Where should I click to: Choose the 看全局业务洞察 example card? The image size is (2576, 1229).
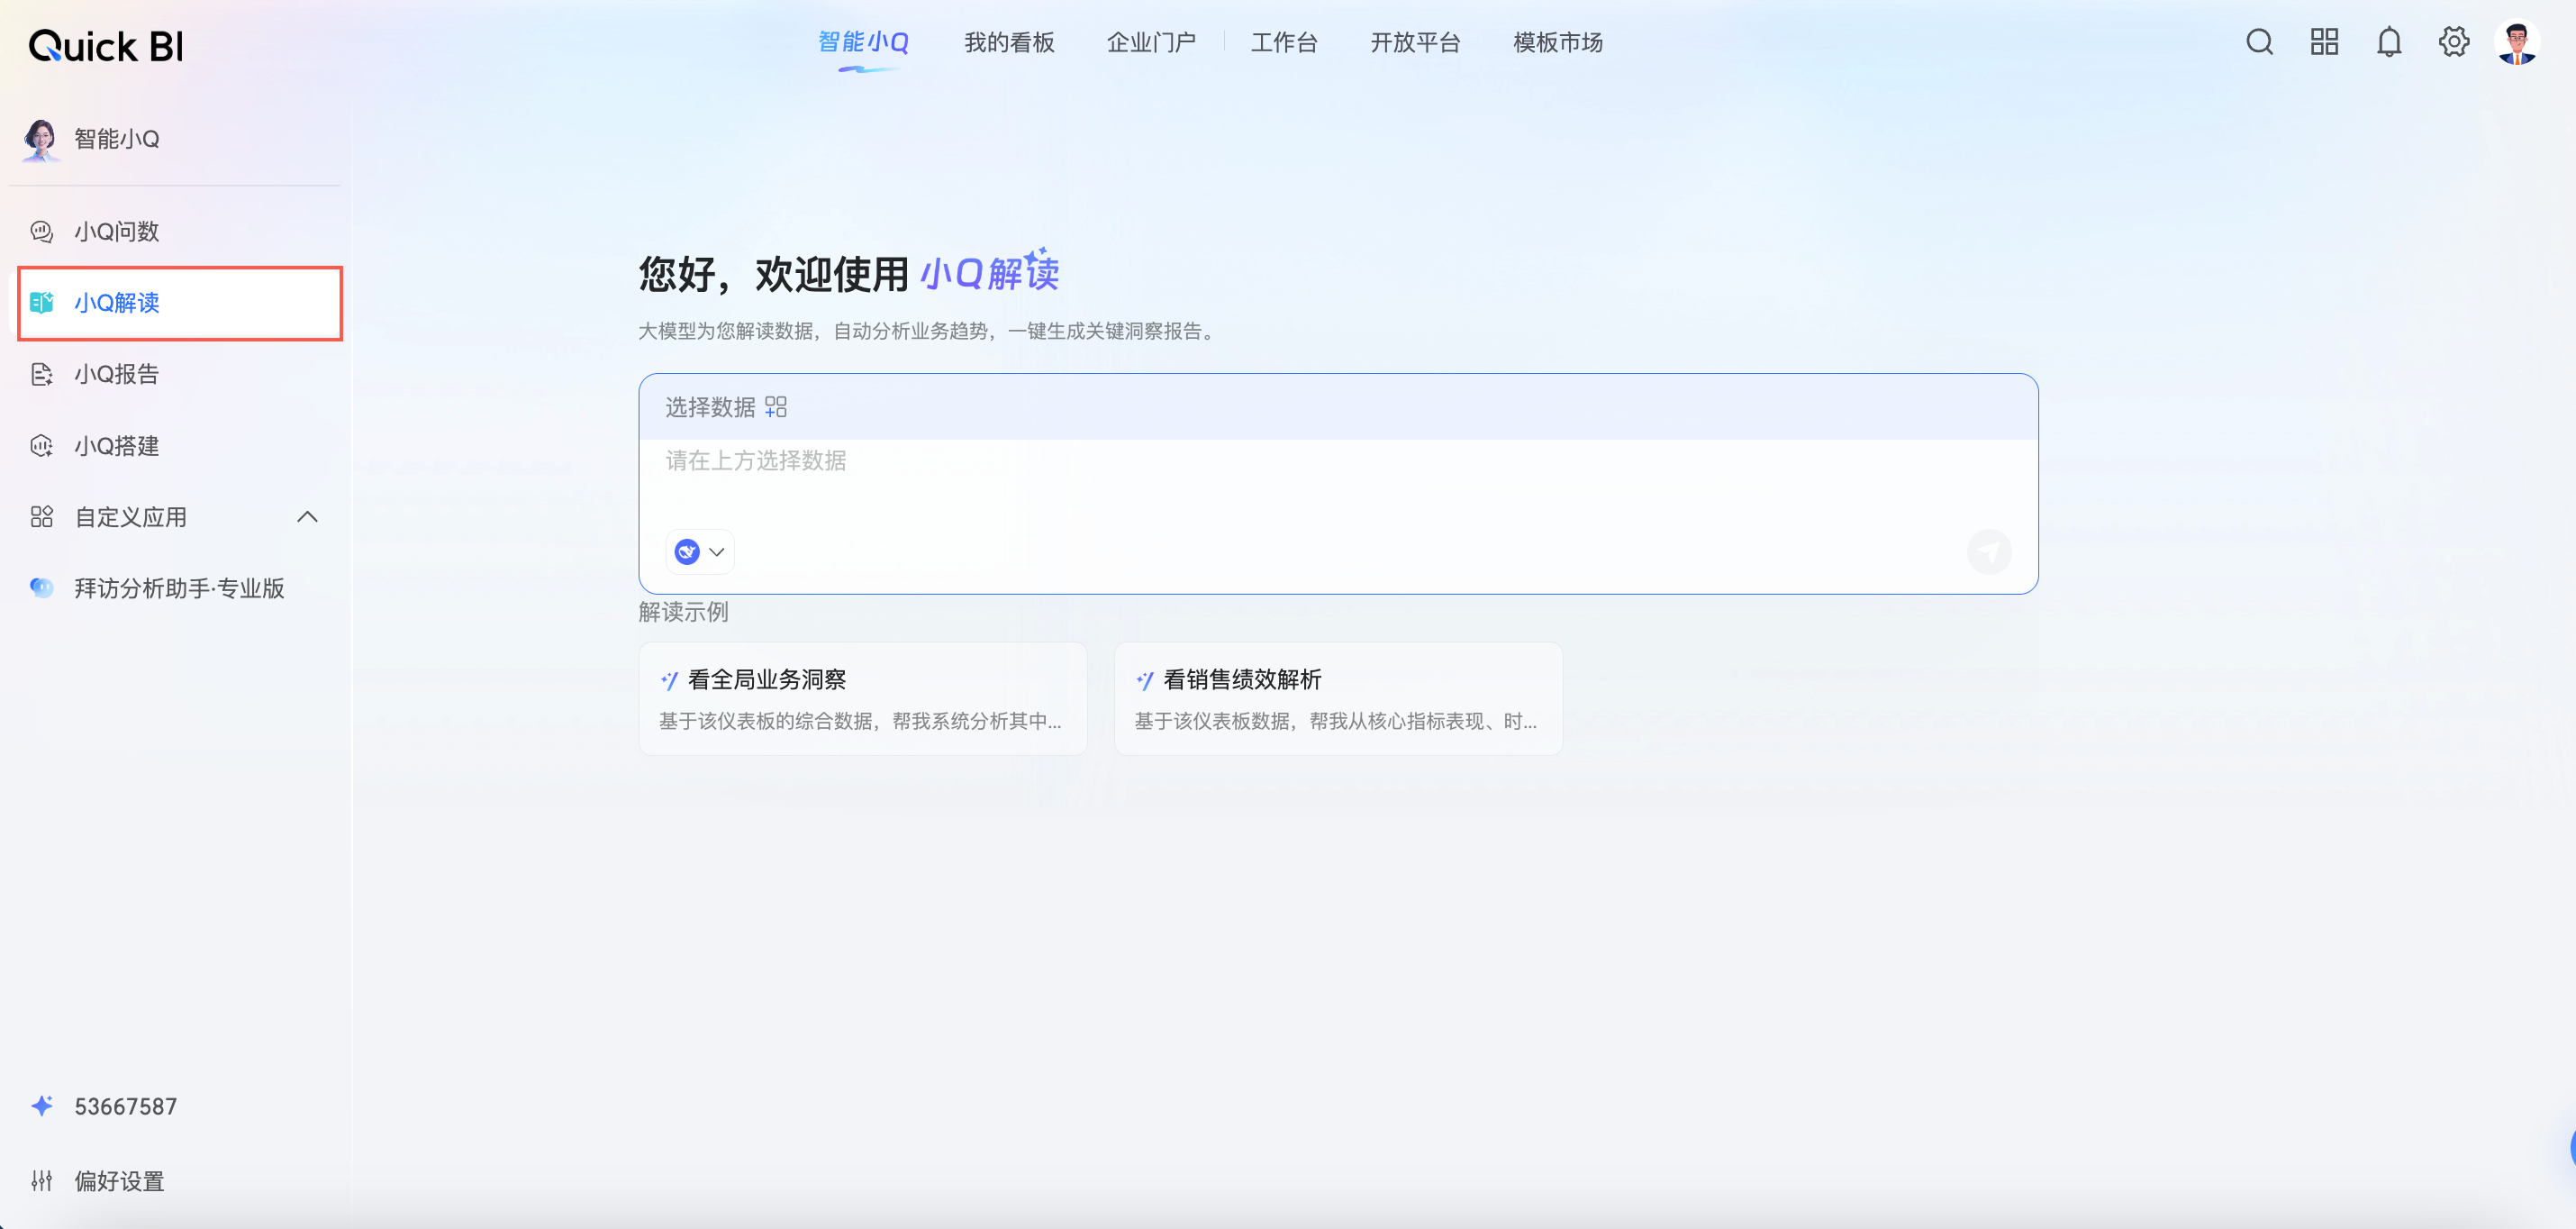point(863,699)
